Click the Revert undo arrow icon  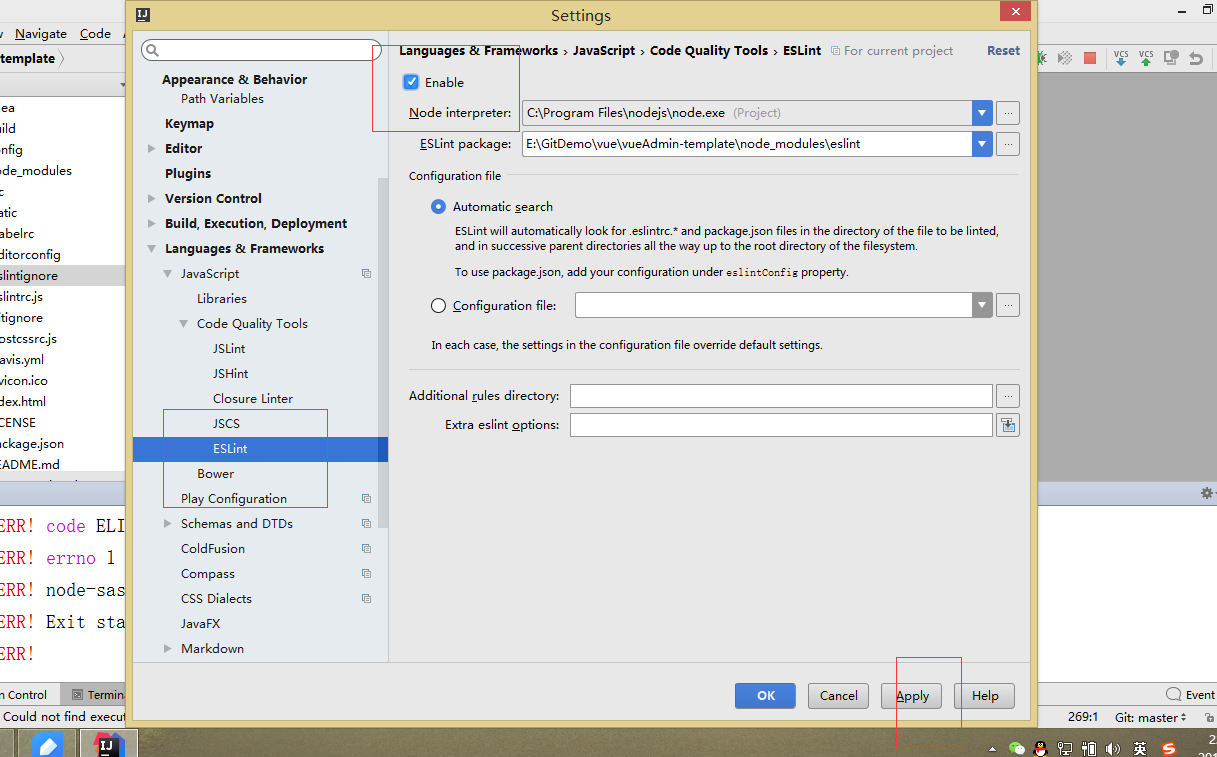click(x=1196, y=59)
